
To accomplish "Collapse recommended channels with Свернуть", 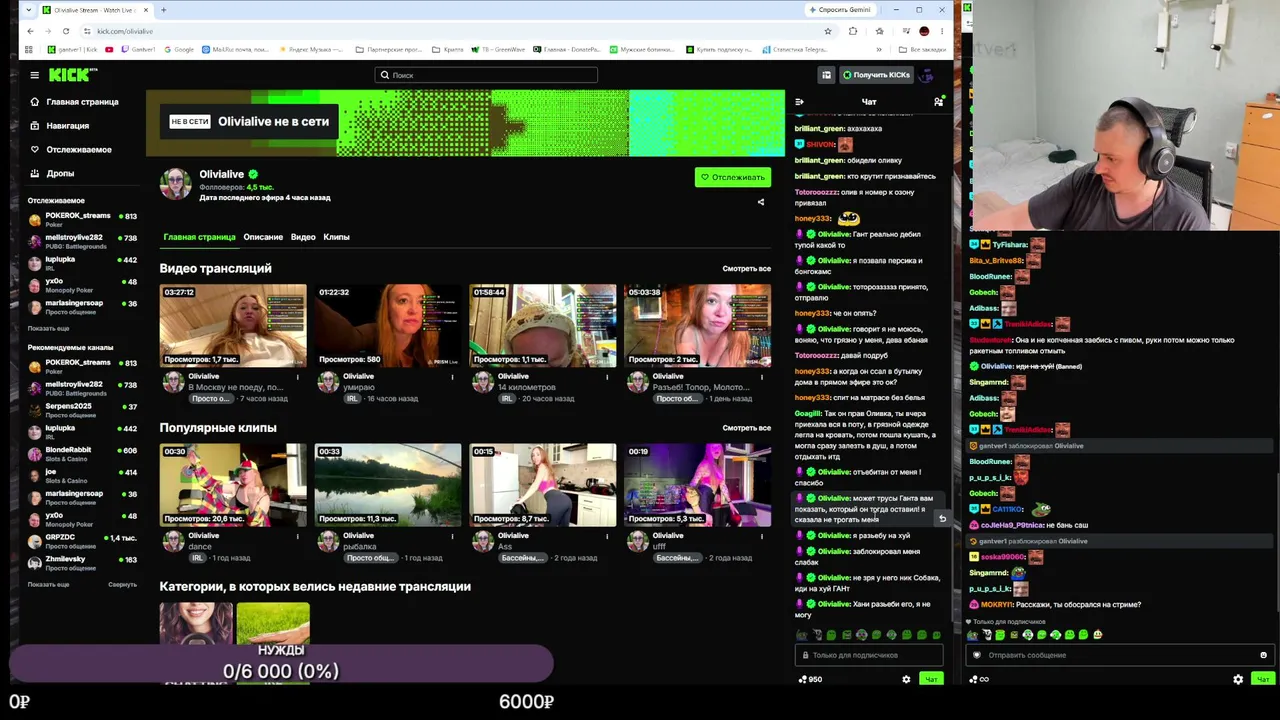I will pyautogui.click(x=122, y=584).
